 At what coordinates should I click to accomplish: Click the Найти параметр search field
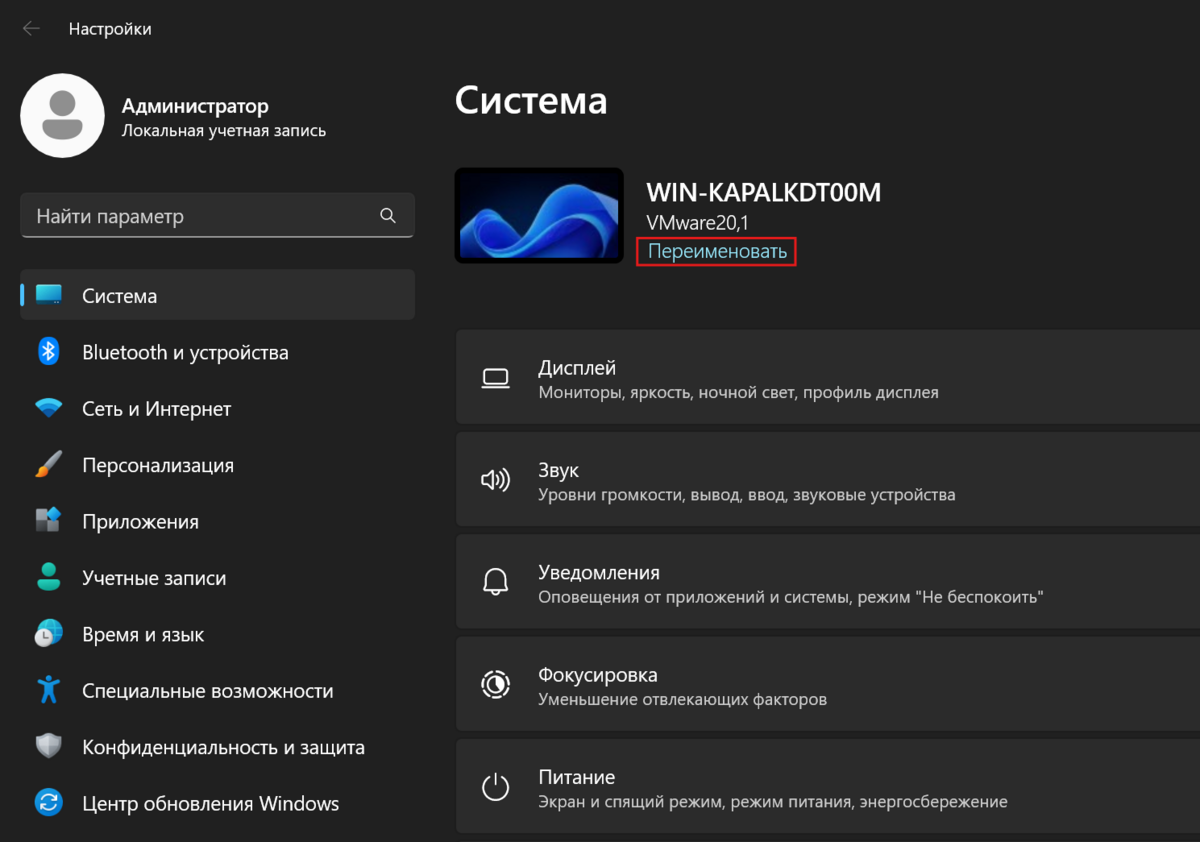(200, 216)
